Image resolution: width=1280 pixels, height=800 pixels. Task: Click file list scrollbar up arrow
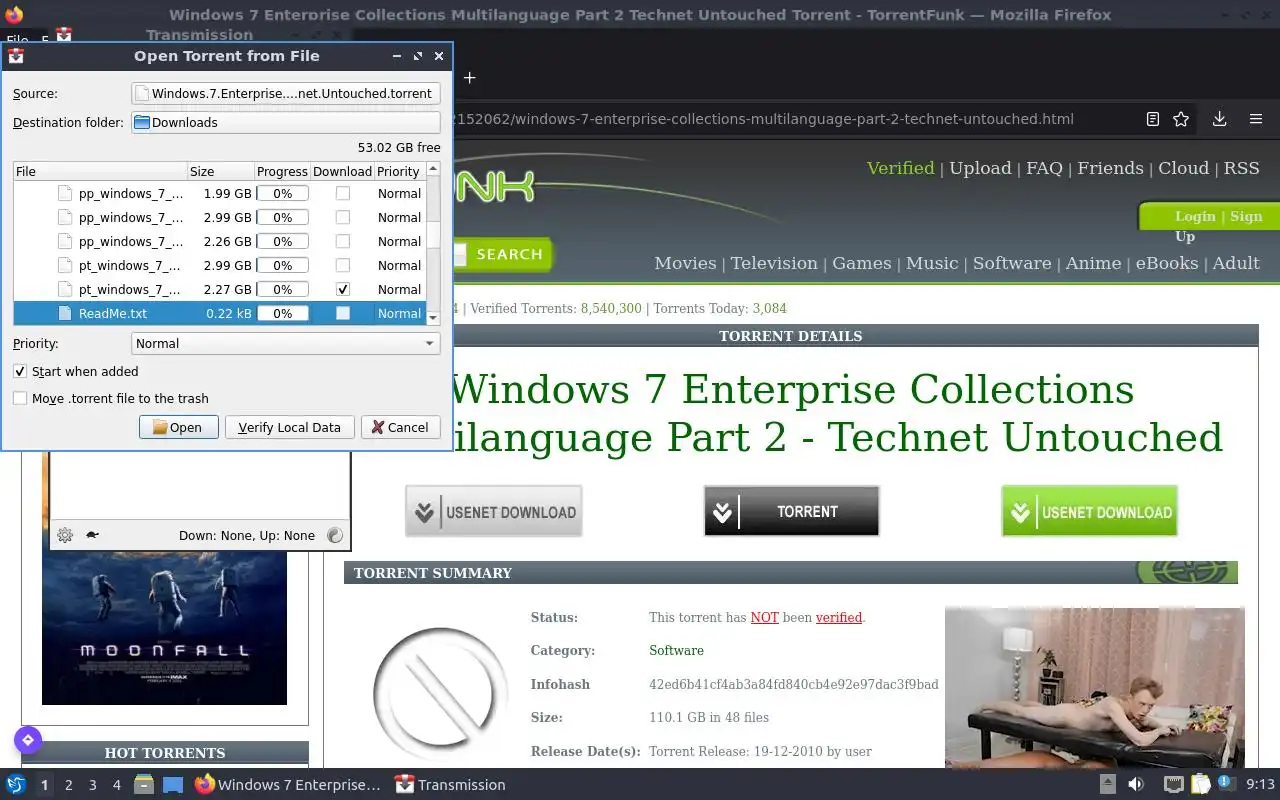[x=433, y=169]
